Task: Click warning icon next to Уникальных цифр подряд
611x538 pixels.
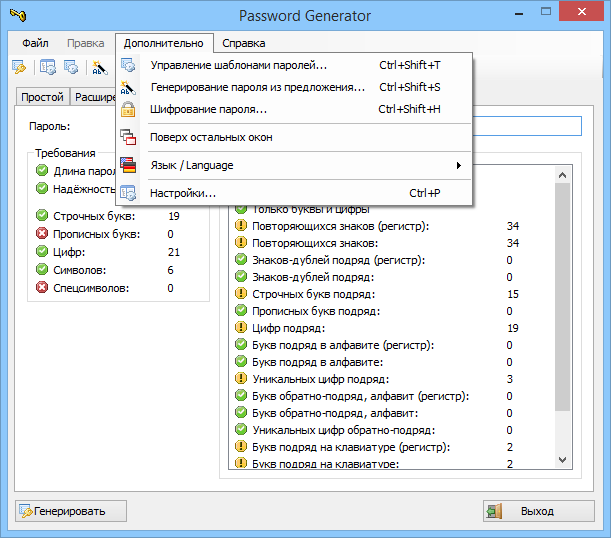Action: (241, 378)
